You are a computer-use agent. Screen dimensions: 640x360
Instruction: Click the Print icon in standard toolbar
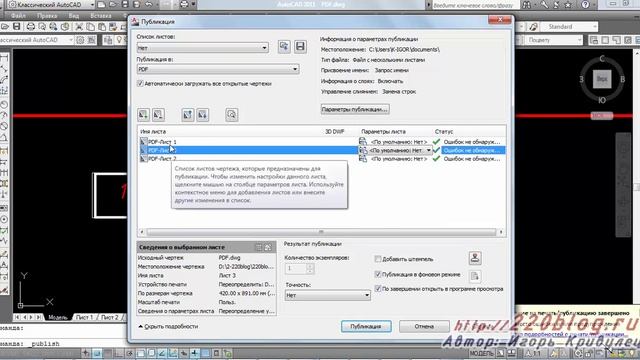[31, 27]
